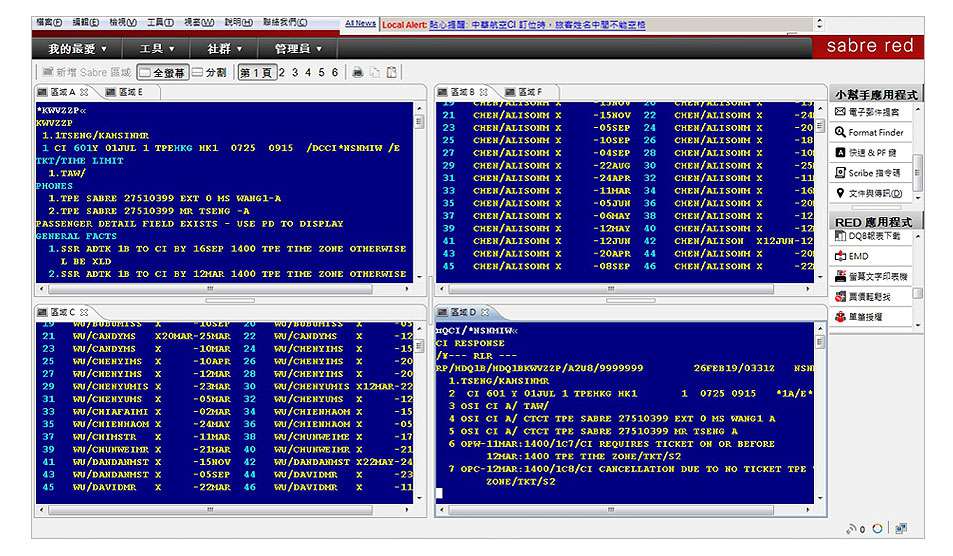Open the 工具(T) menu in menu bar
Viewport: 953px width, 556px height.
(160, 22)
